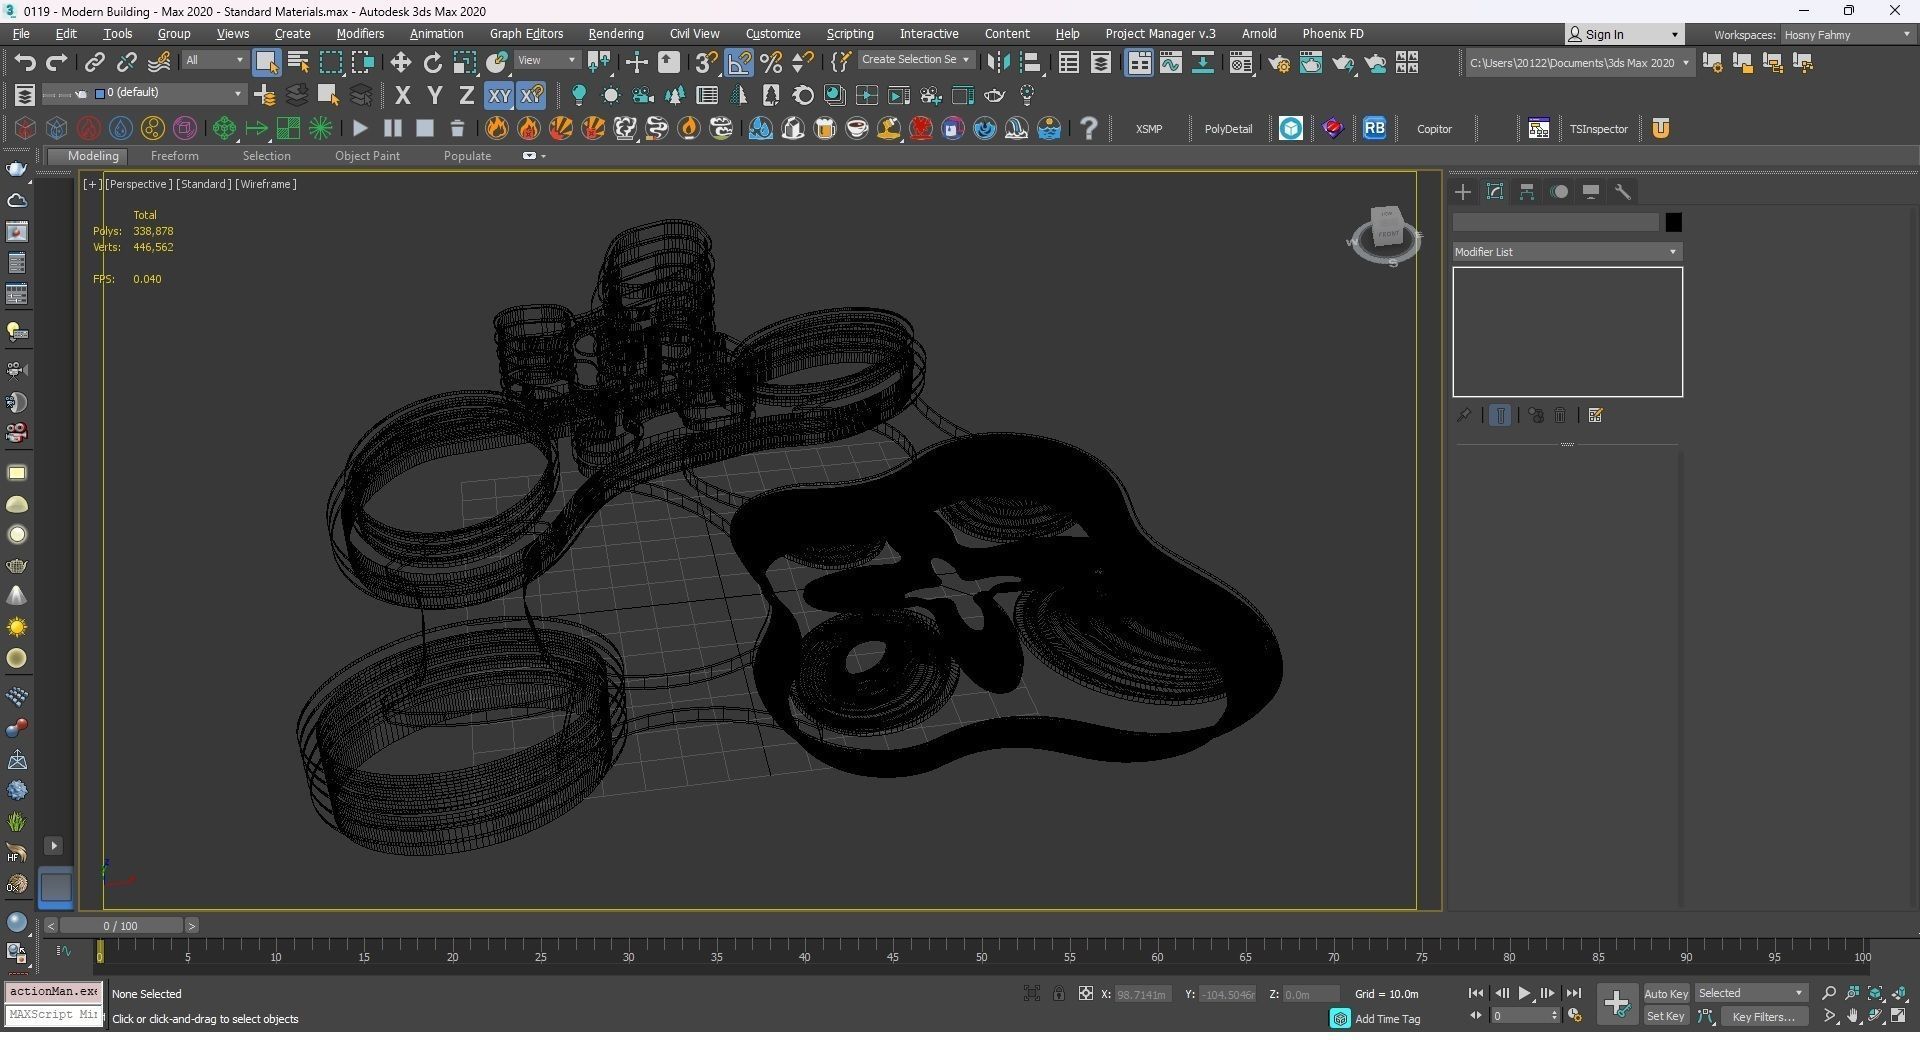Activate the Select and Move tool

(x=400, y=63)
